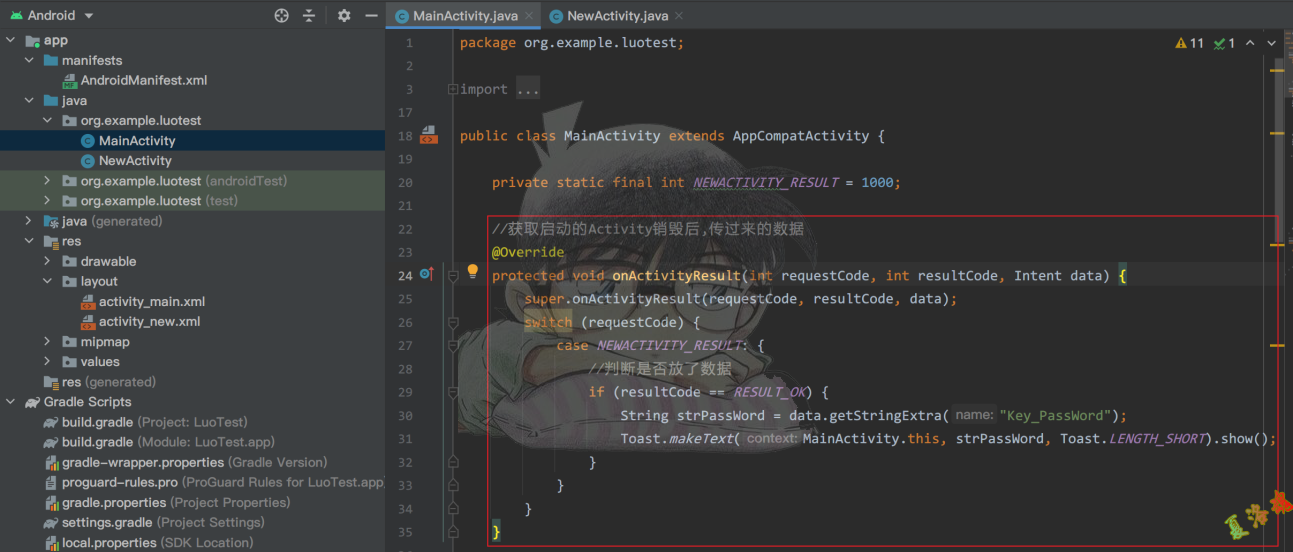Switch to the NewActivity.java tab
This screenshot has height=552, width=1293.
click(616, 16)
